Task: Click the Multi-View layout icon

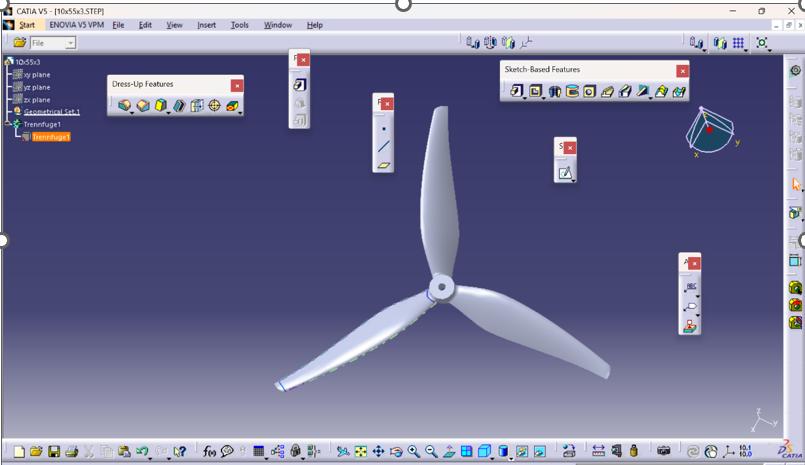Action: tap(466, 451)
